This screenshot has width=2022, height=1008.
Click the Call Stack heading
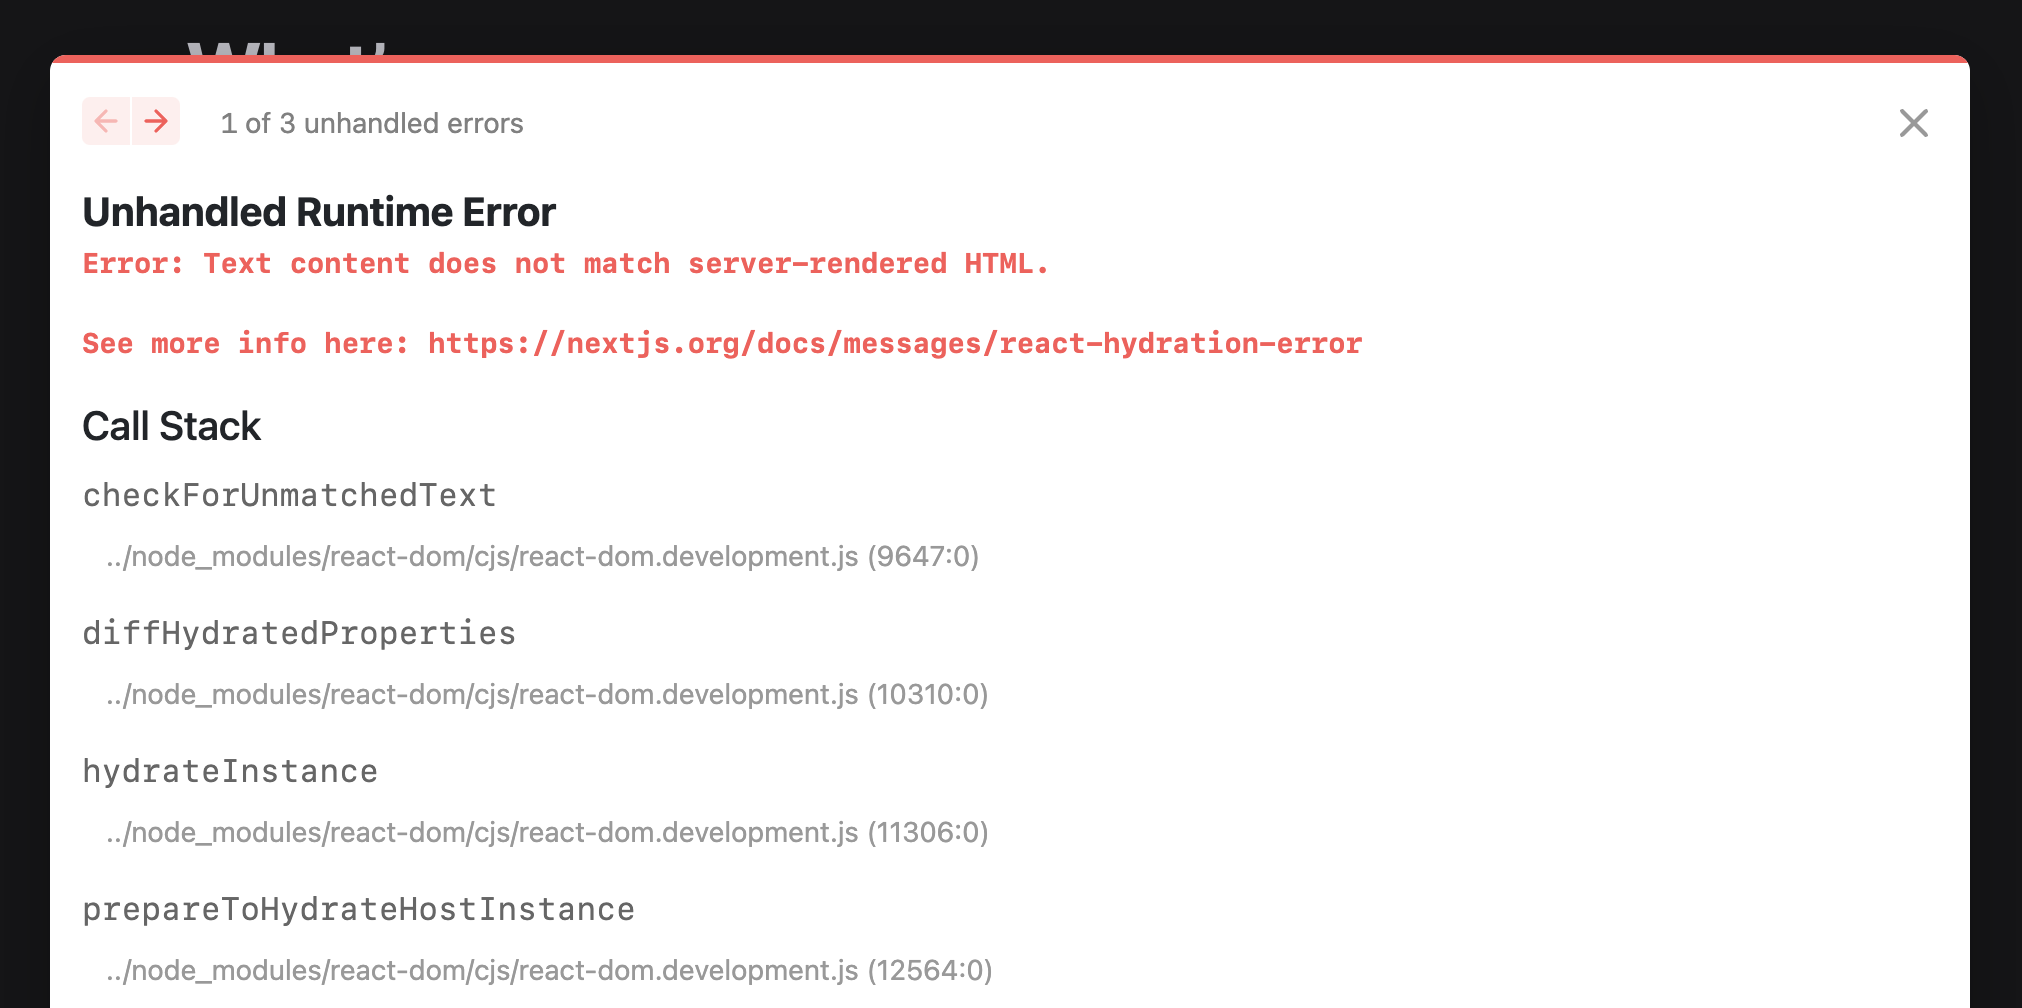[171, 426]
